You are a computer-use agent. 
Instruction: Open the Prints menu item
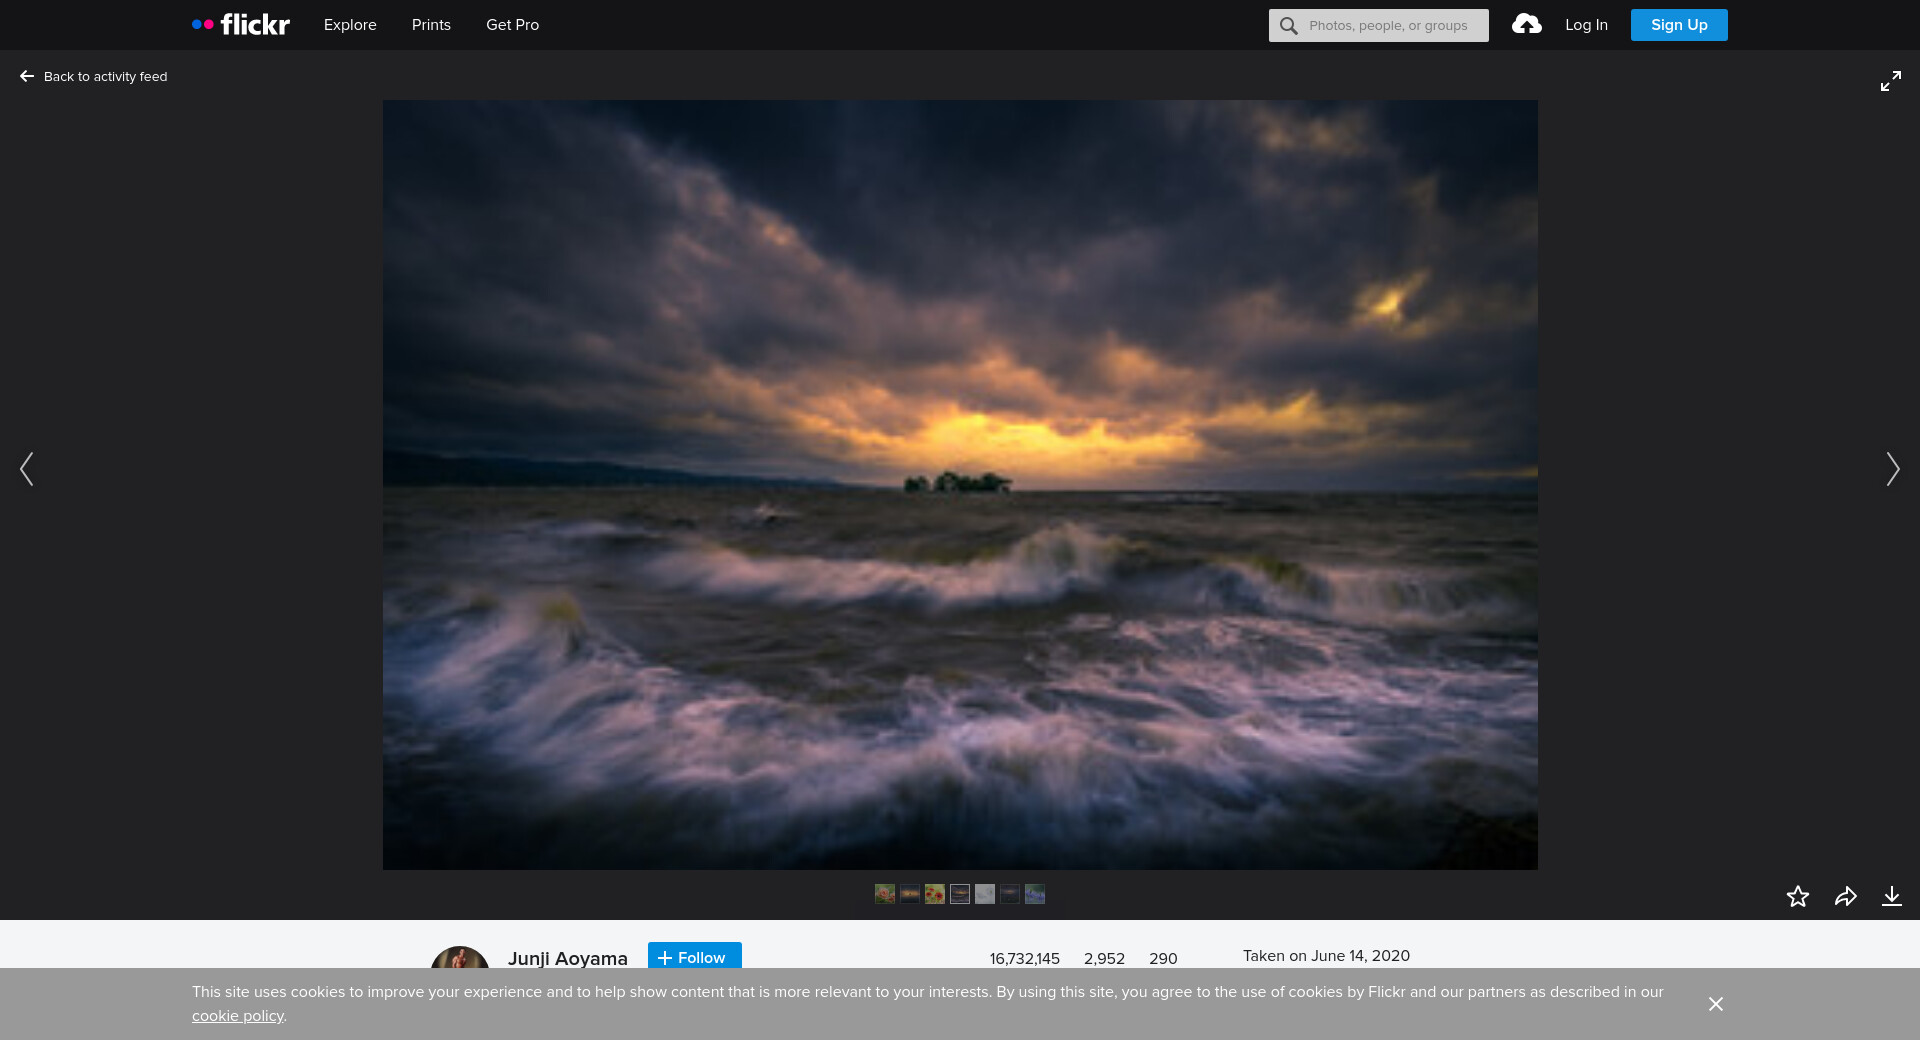click(x=431, y=25)
